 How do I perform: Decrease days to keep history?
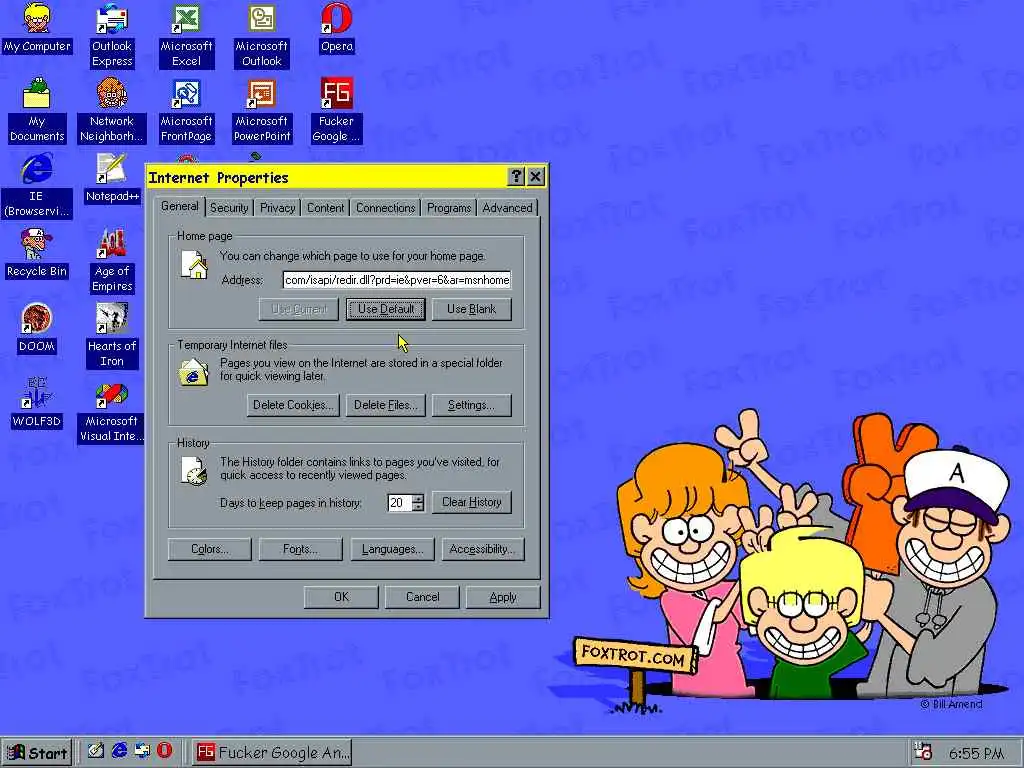pyautogui.click(x=419, y=507)
